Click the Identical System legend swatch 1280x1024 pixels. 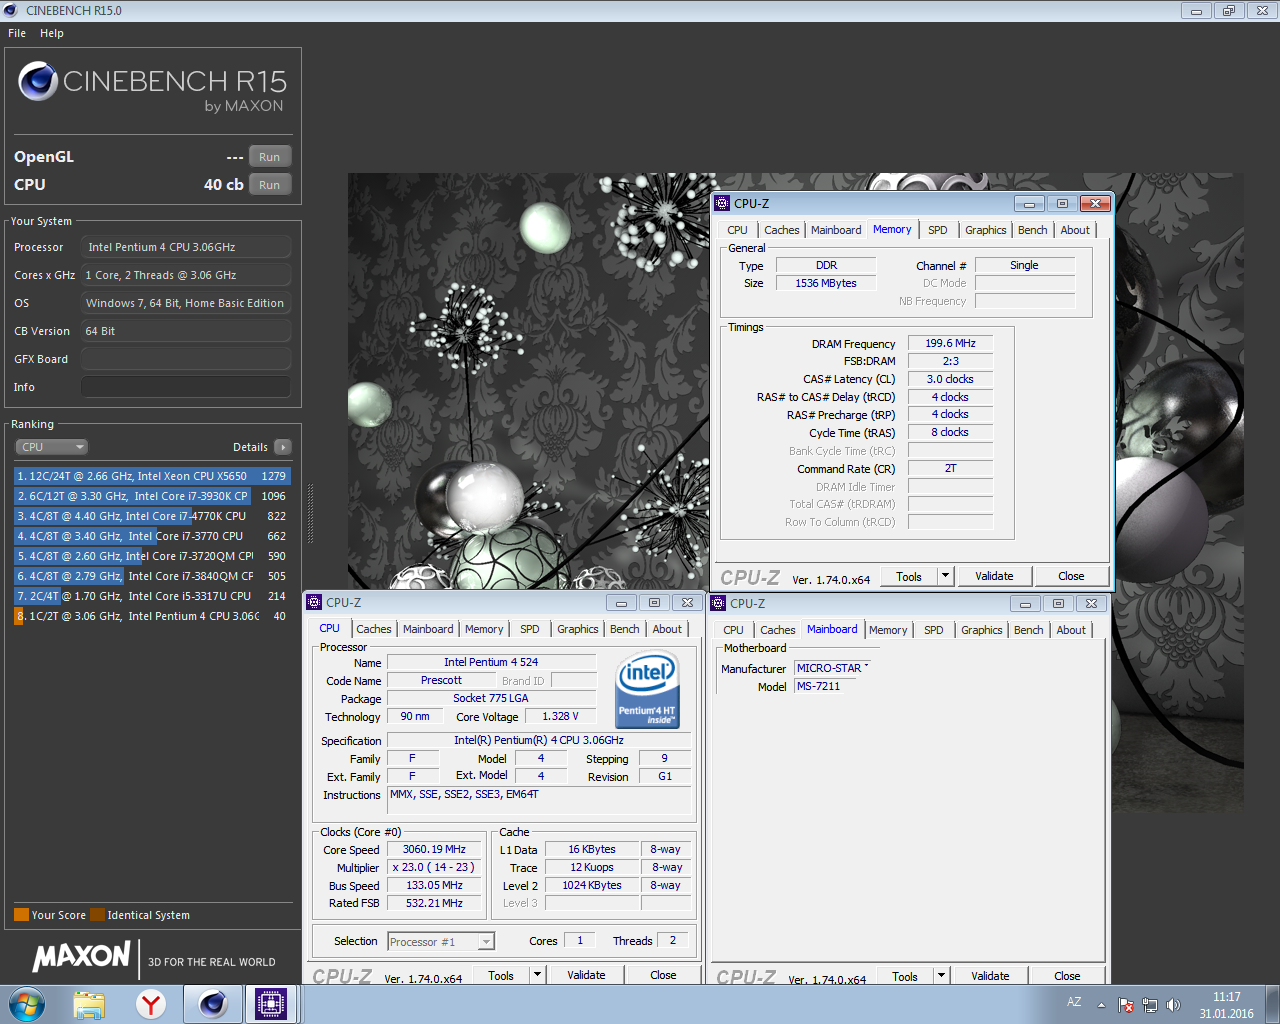[x=97, y=915]
